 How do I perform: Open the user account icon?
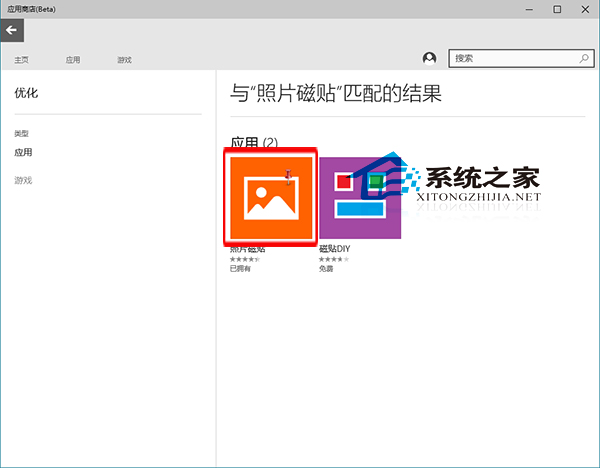429,58
